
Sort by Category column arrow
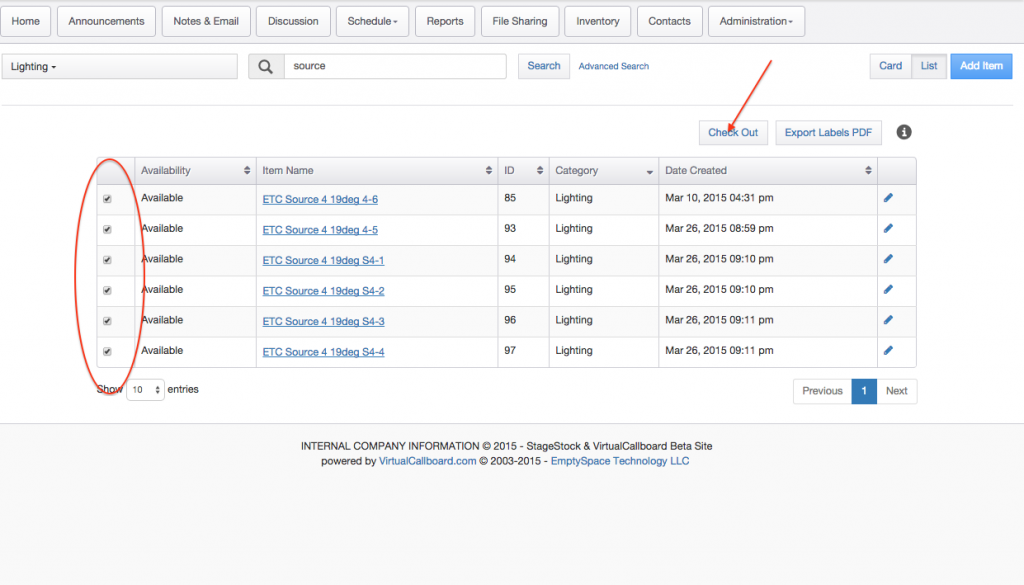point(649,172)
